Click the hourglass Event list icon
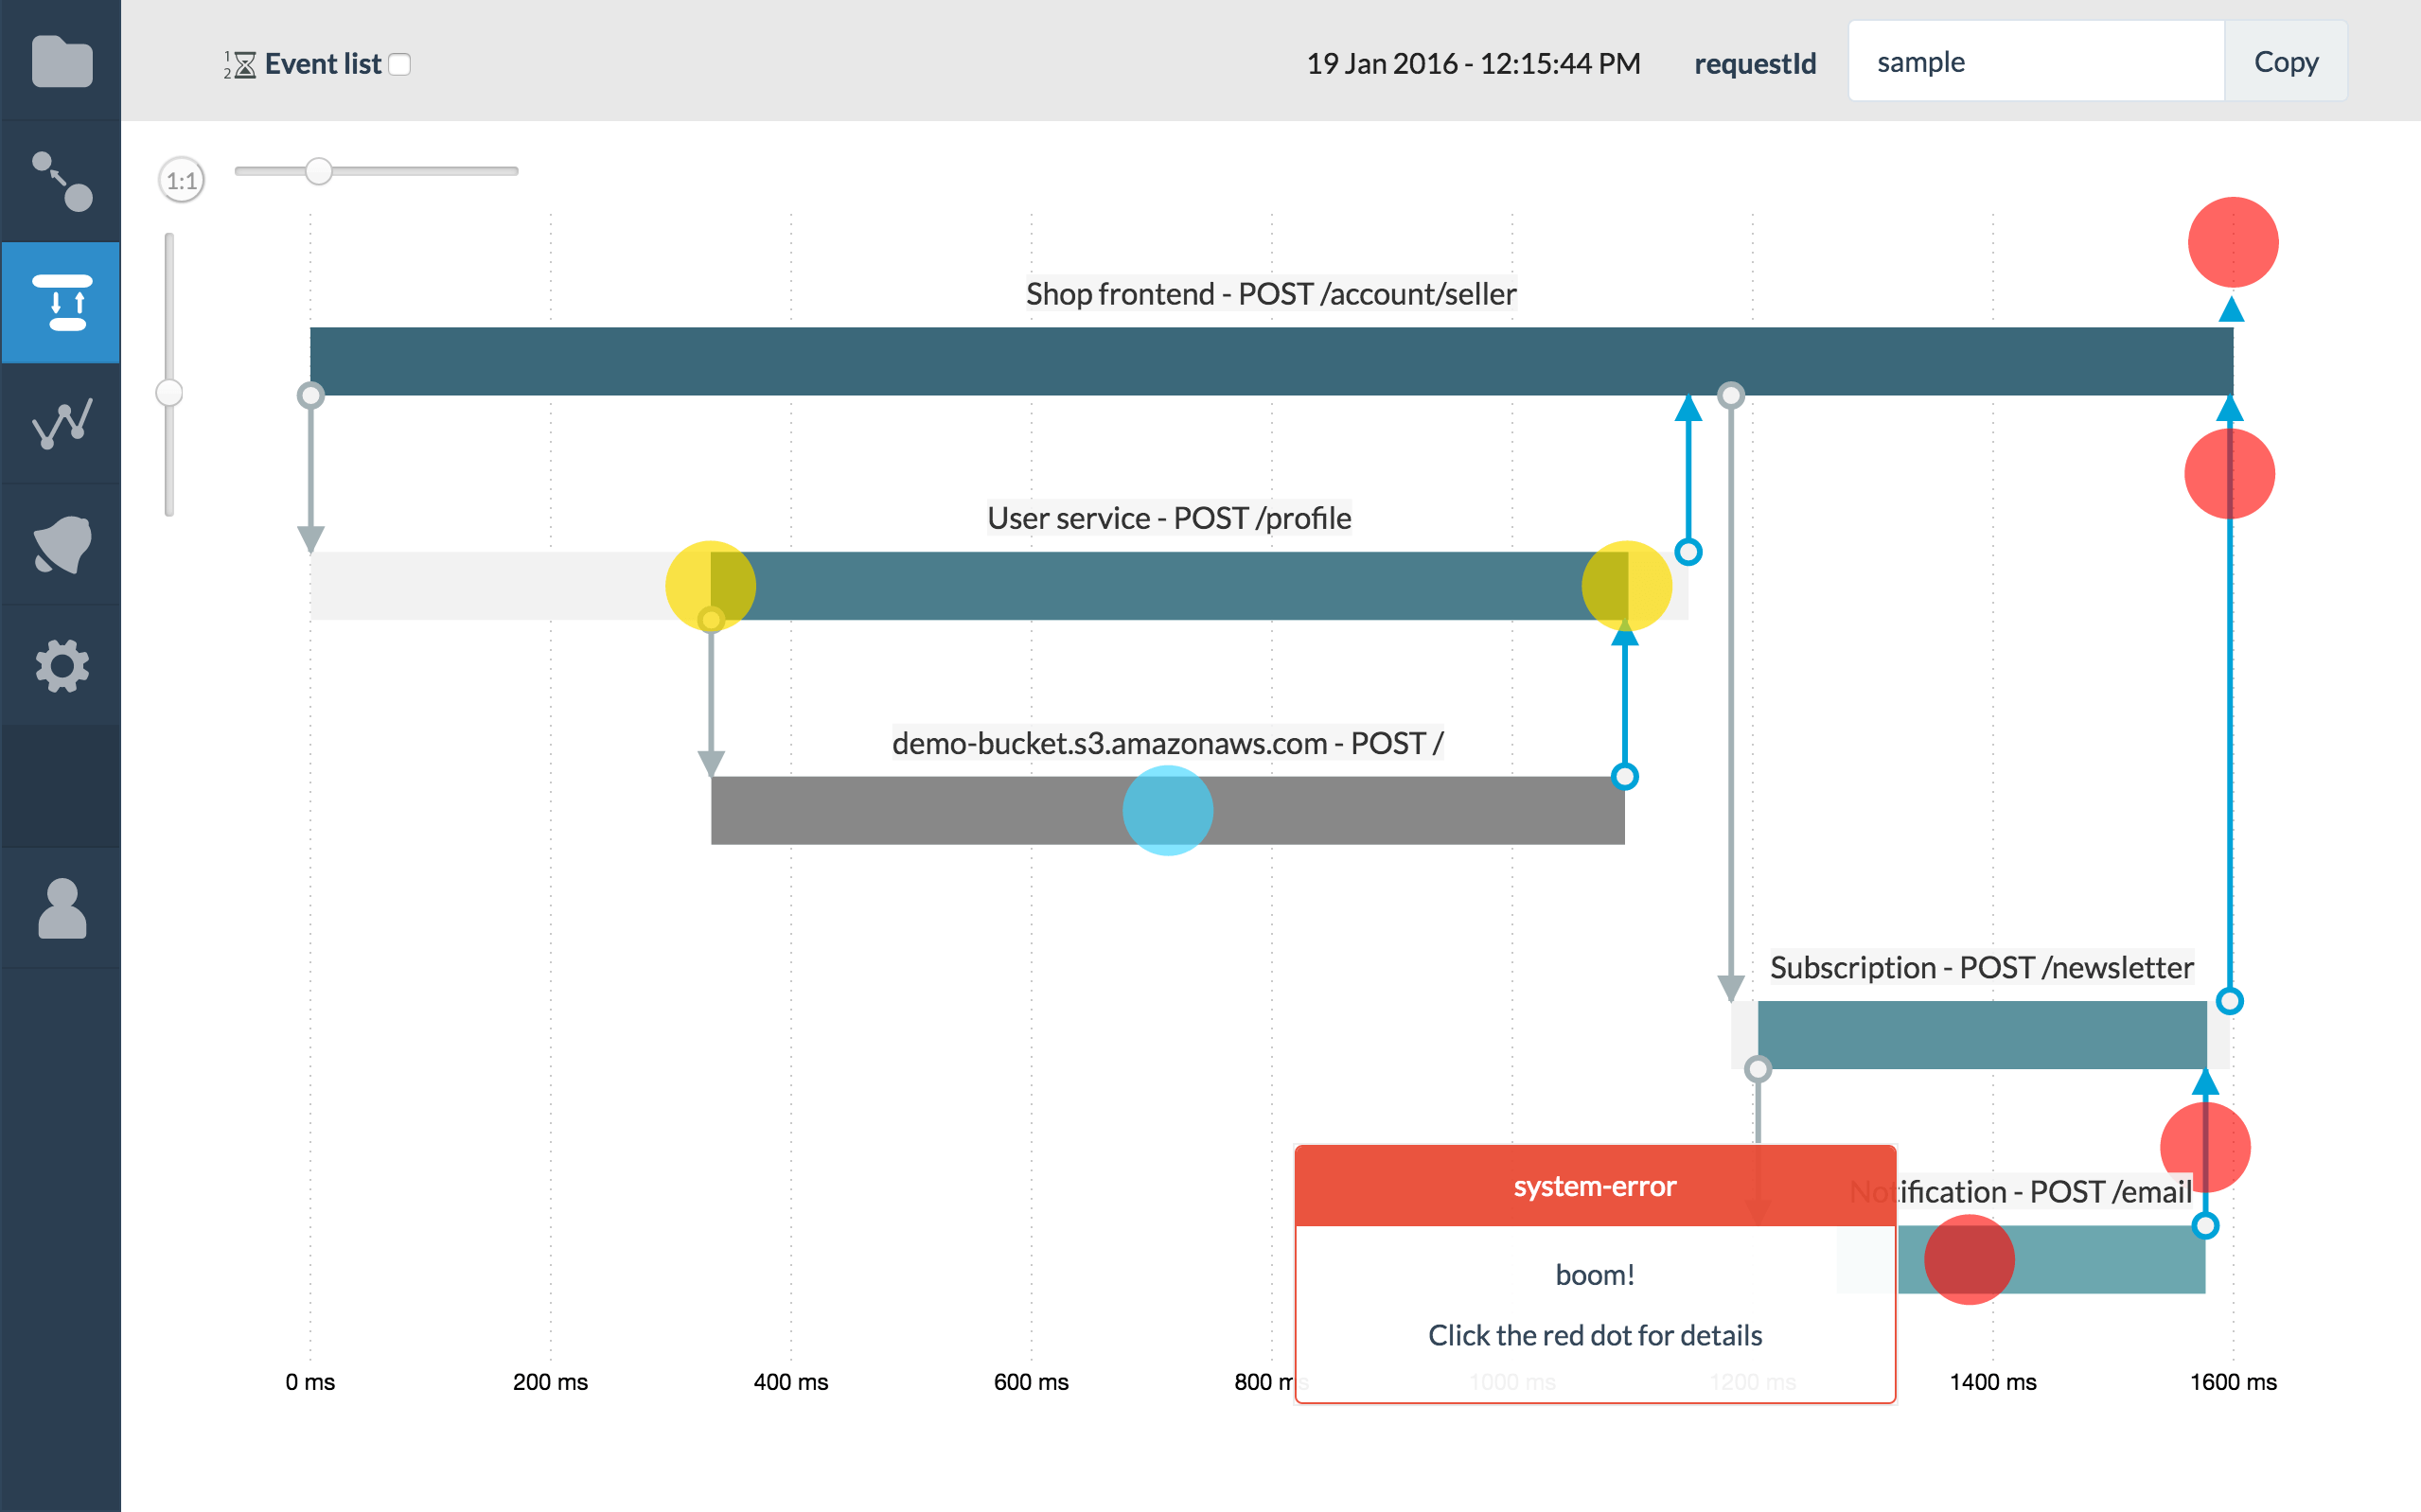Screen dimensions: 2421x1512 click(241, 65)
